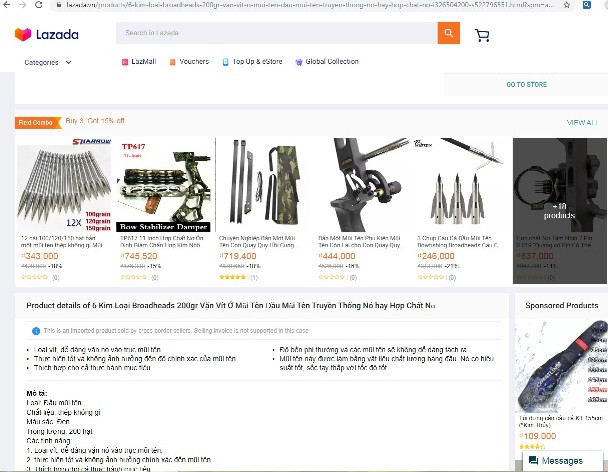
Task: Click the VIEW ALL link for Flexi Combo
Action: [582, 123]
